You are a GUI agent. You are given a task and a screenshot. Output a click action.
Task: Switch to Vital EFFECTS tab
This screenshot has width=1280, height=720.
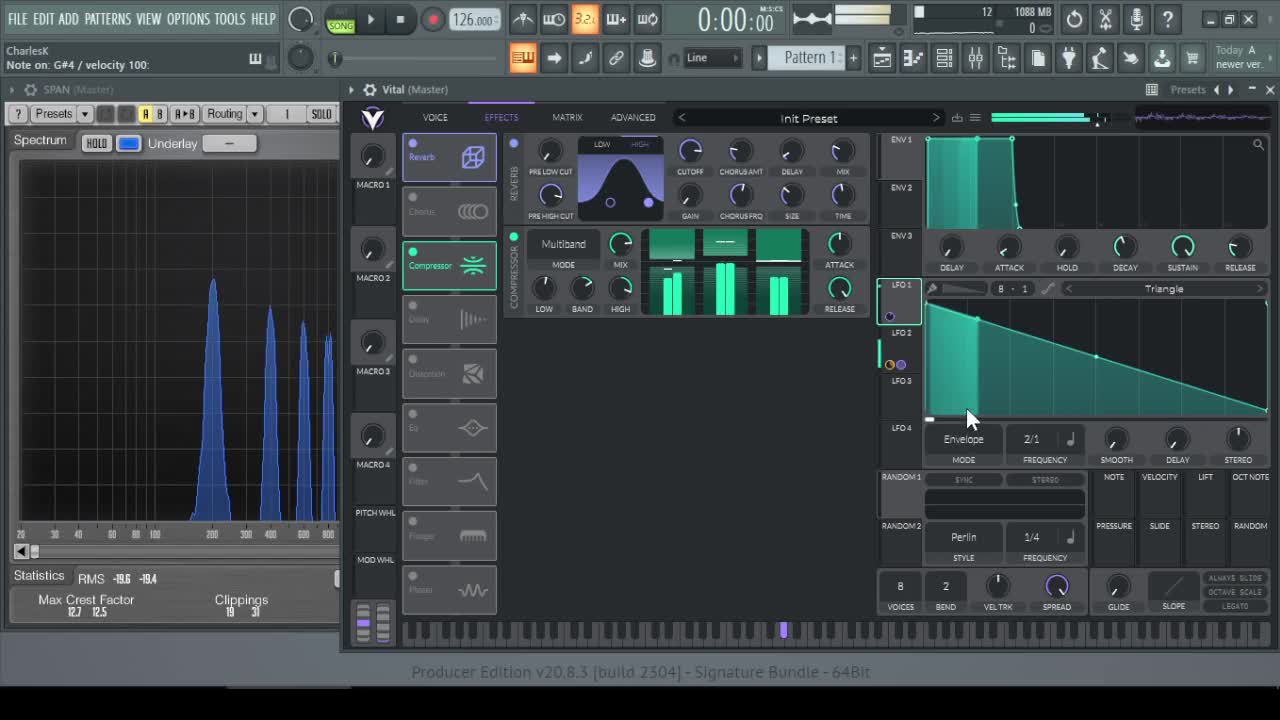[x=501, y=118]
